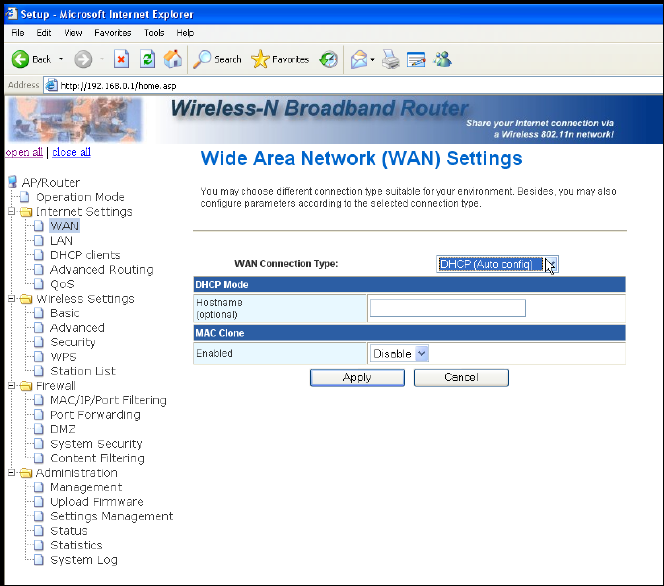
Task: Open the System Log page
Action: click(x=84, y=560)
